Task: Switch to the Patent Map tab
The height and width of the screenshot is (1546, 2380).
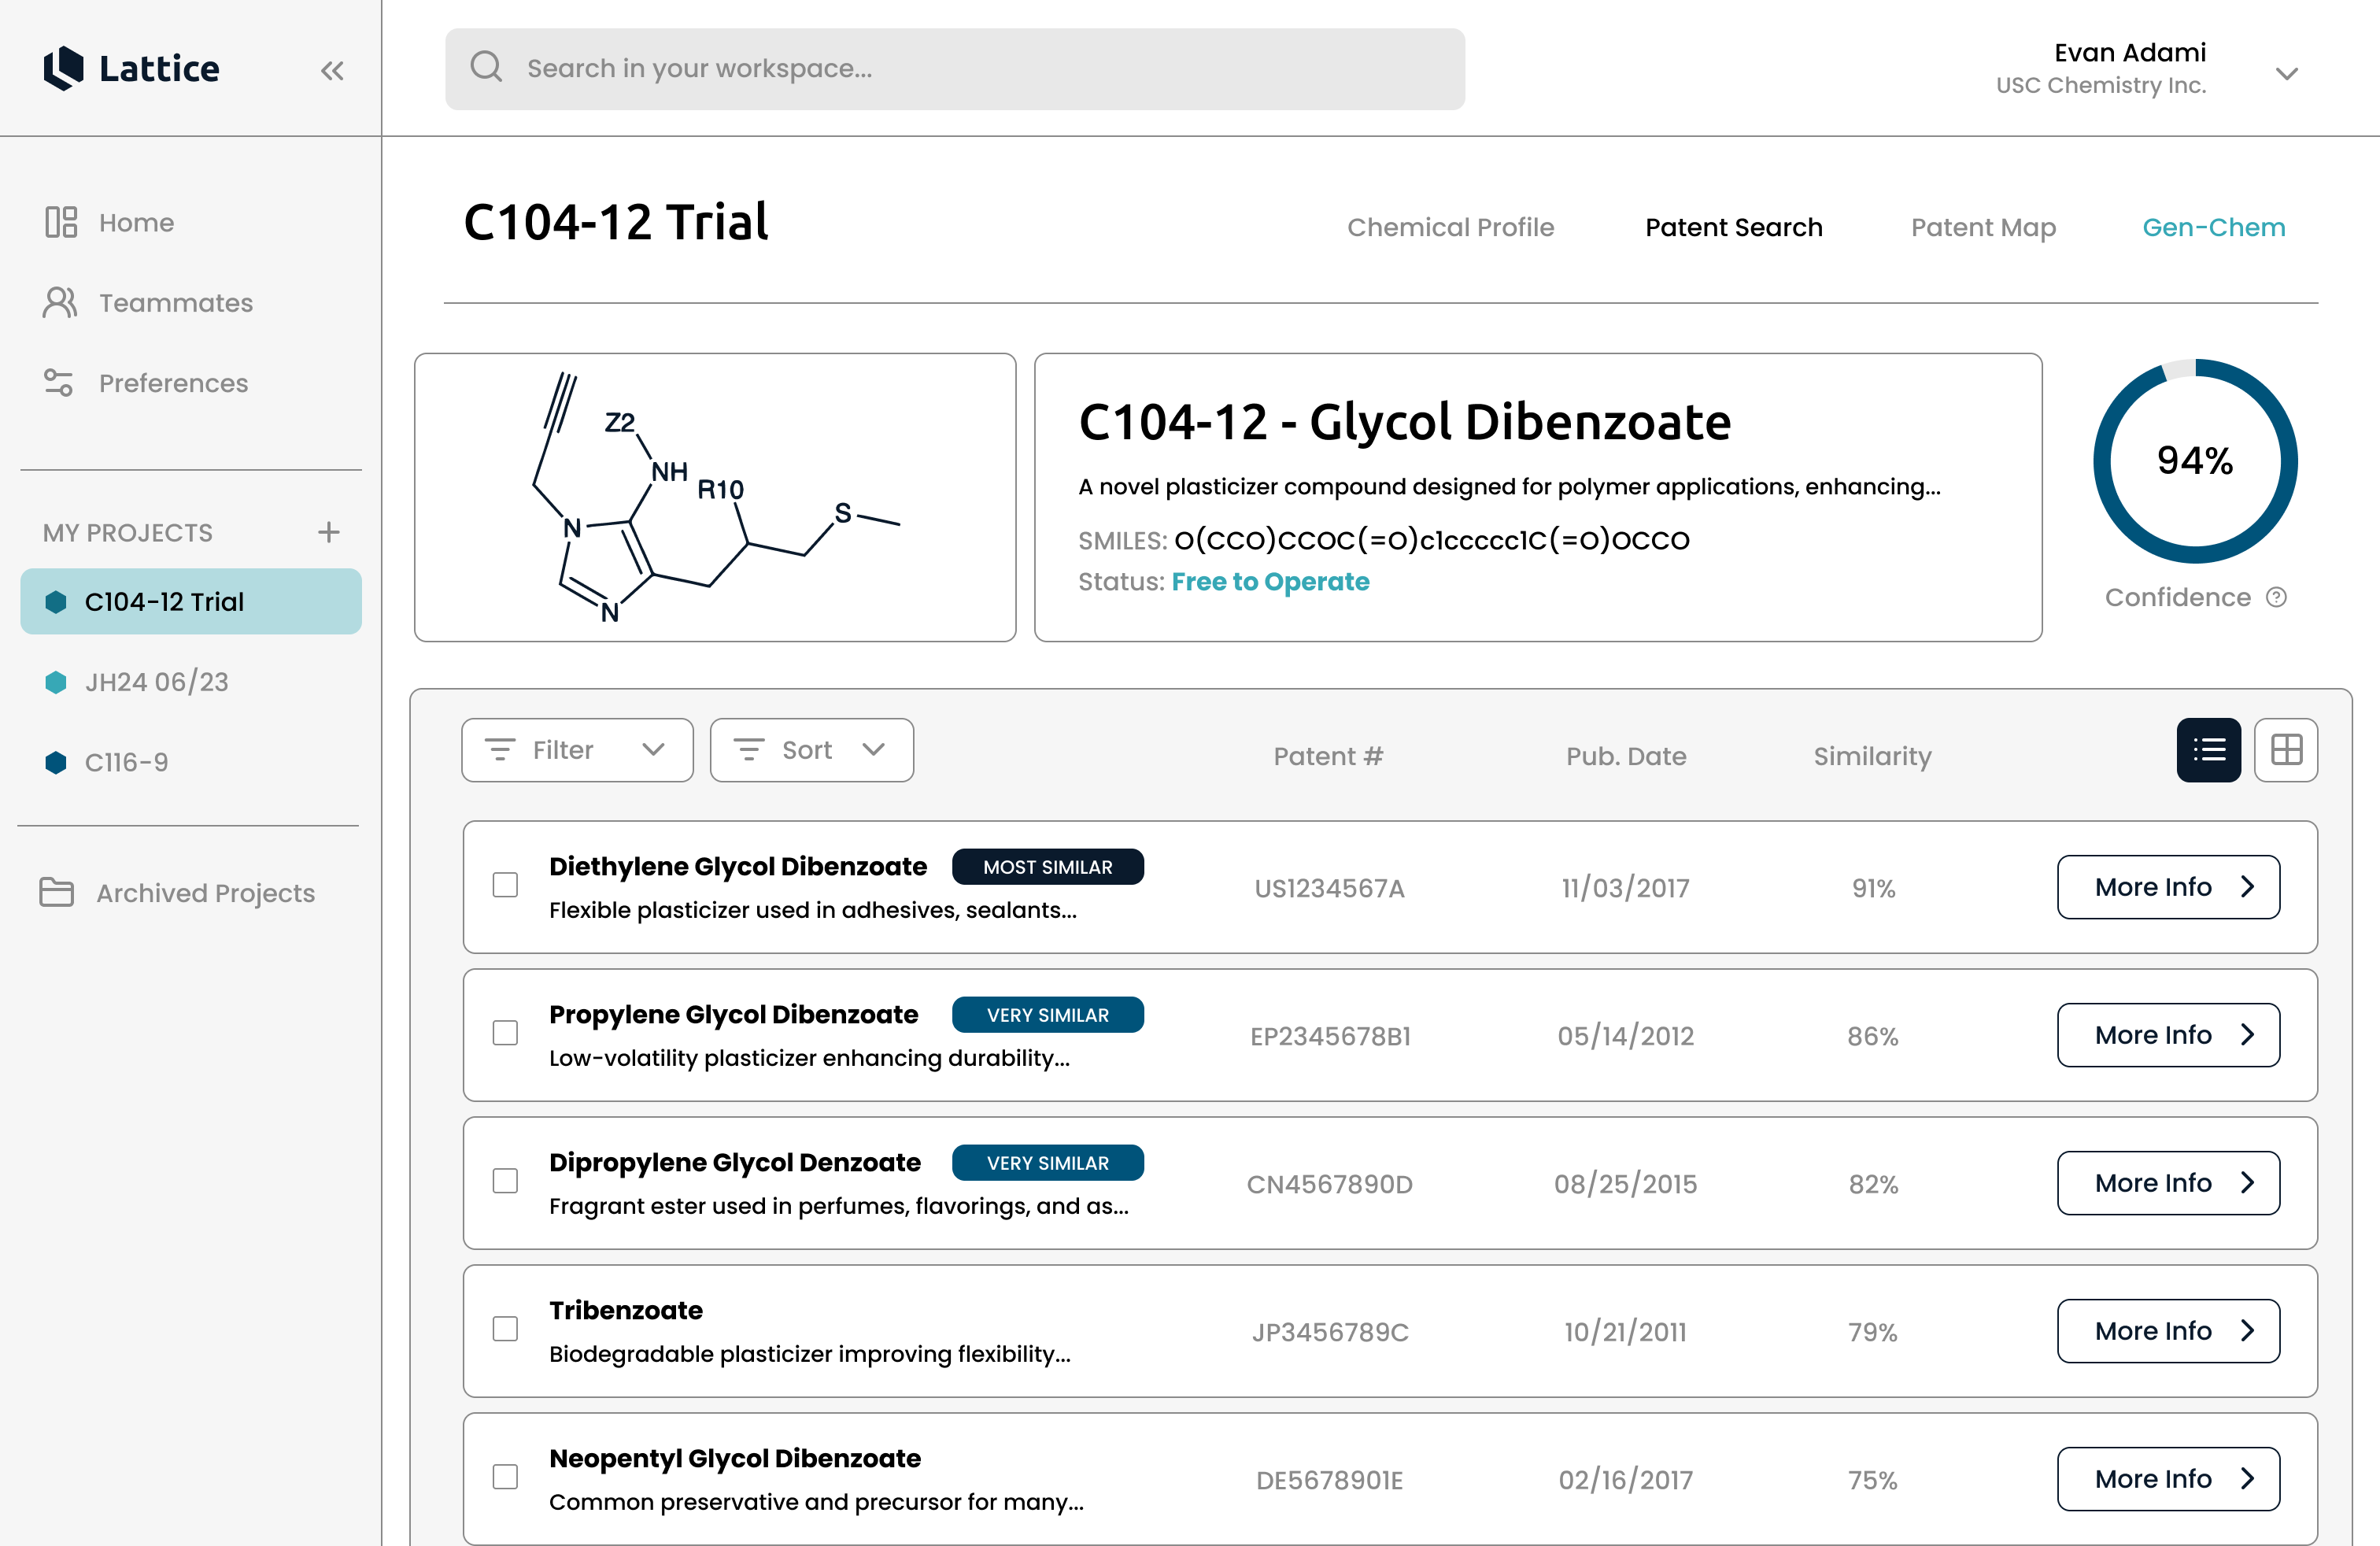Action: coord(1982,227)
